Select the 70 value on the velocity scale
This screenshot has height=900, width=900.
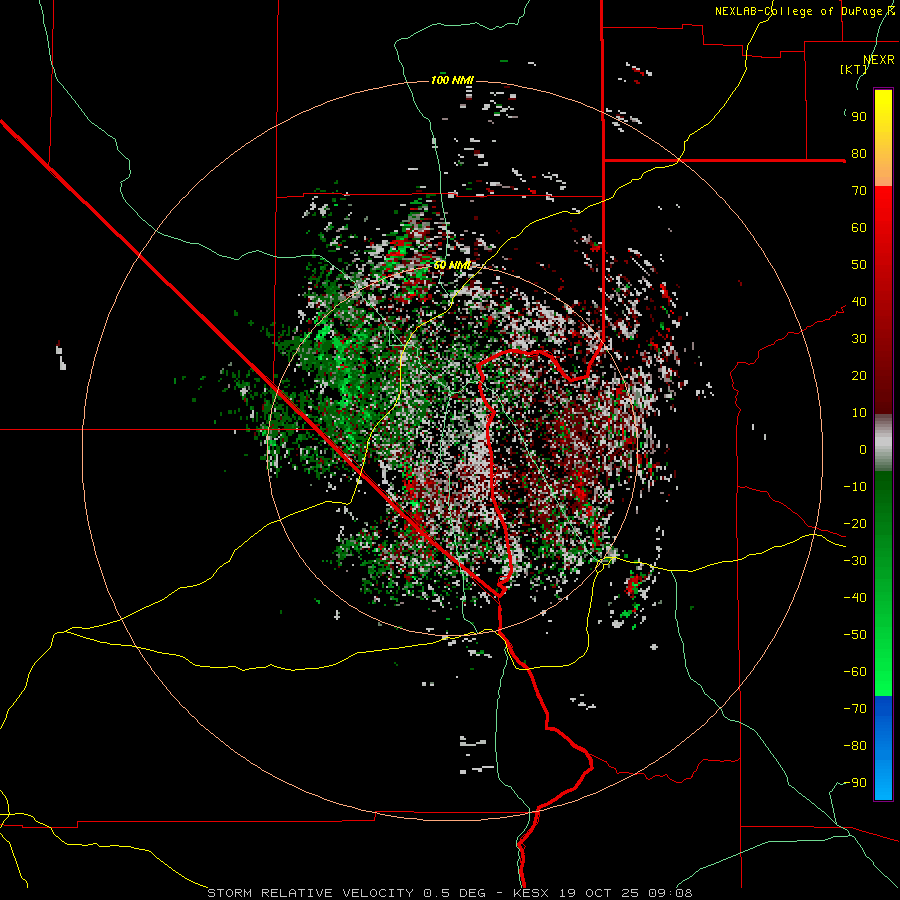859,191
